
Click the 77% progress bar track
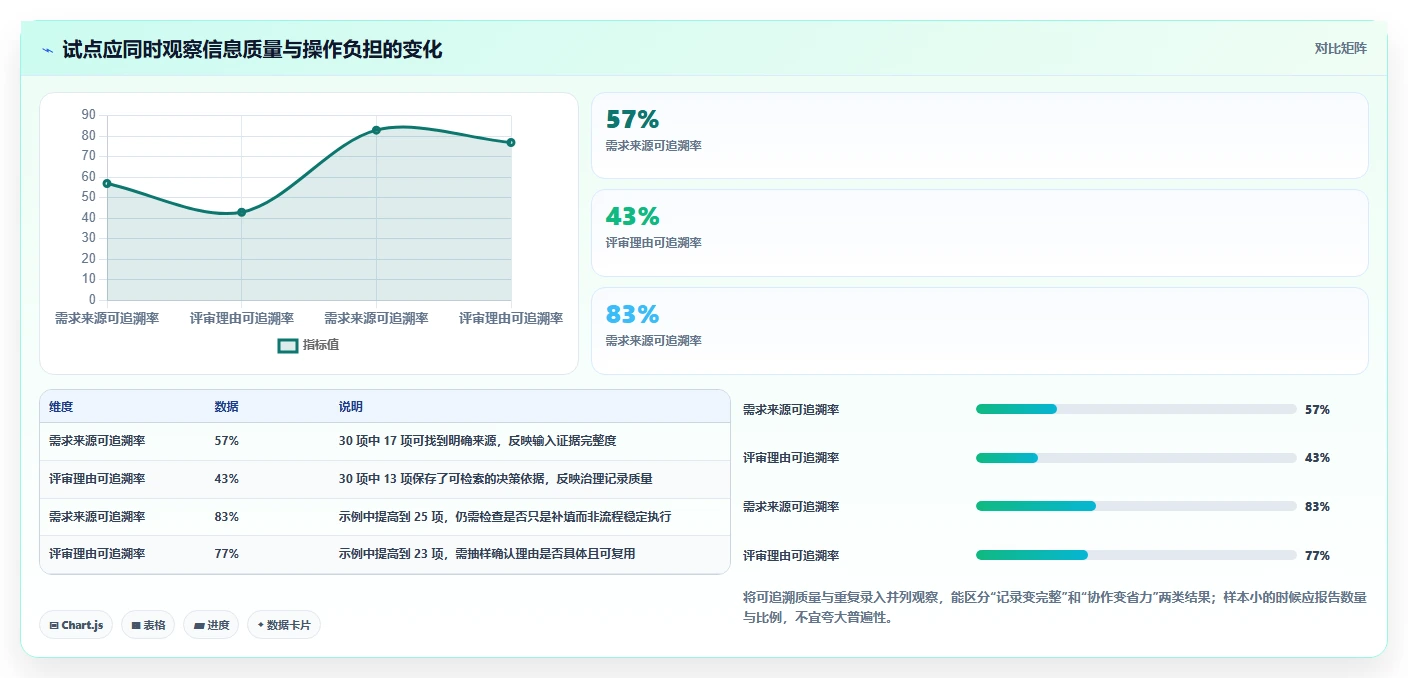1136,555
